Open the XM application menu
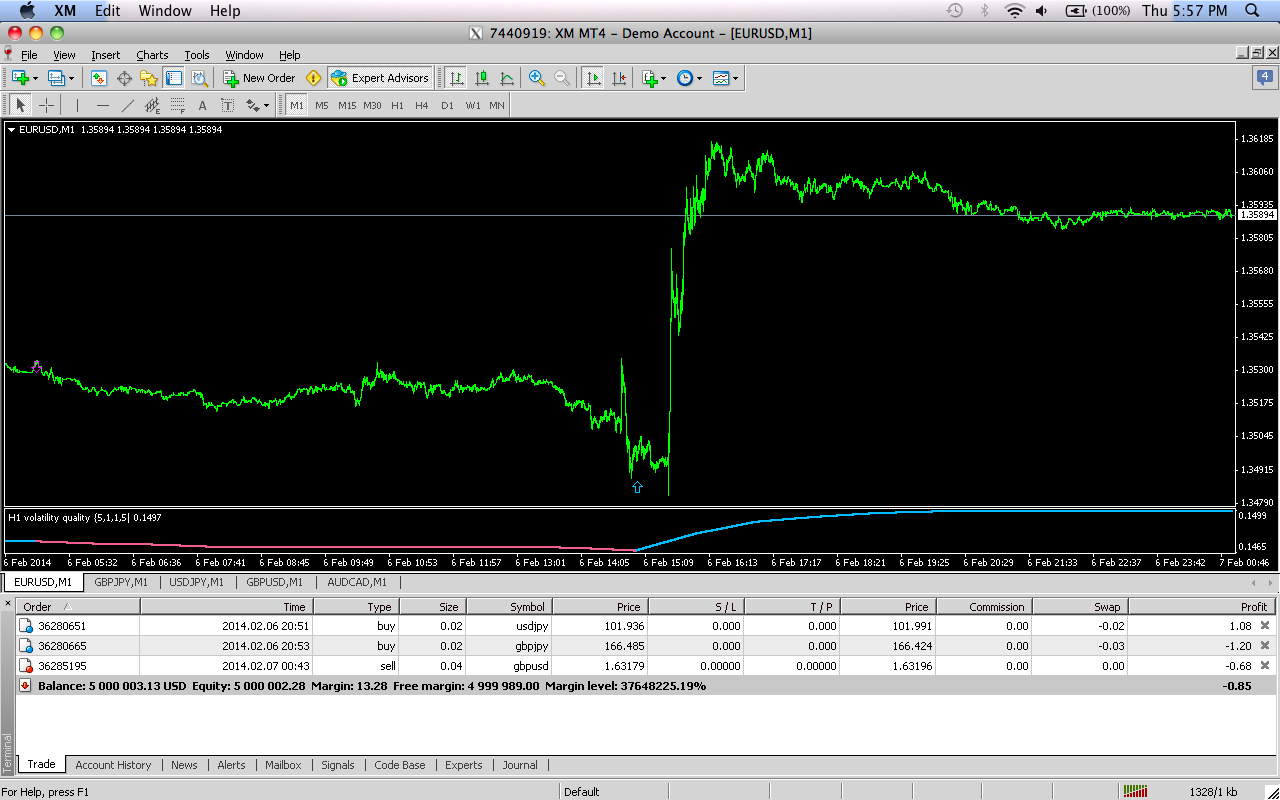The width and height of the screenshot is (1280, 800). pos(65,11)
